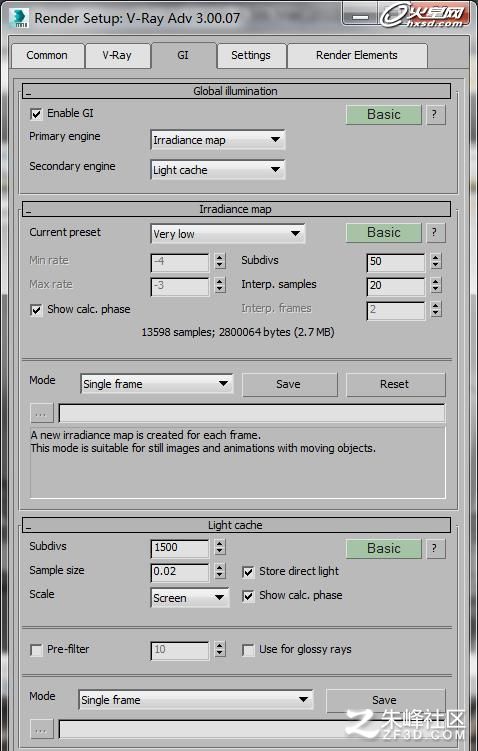The width and height of the screenshot is (478, 751).
Task: Save the irradiance map
Action: (289, 385)
